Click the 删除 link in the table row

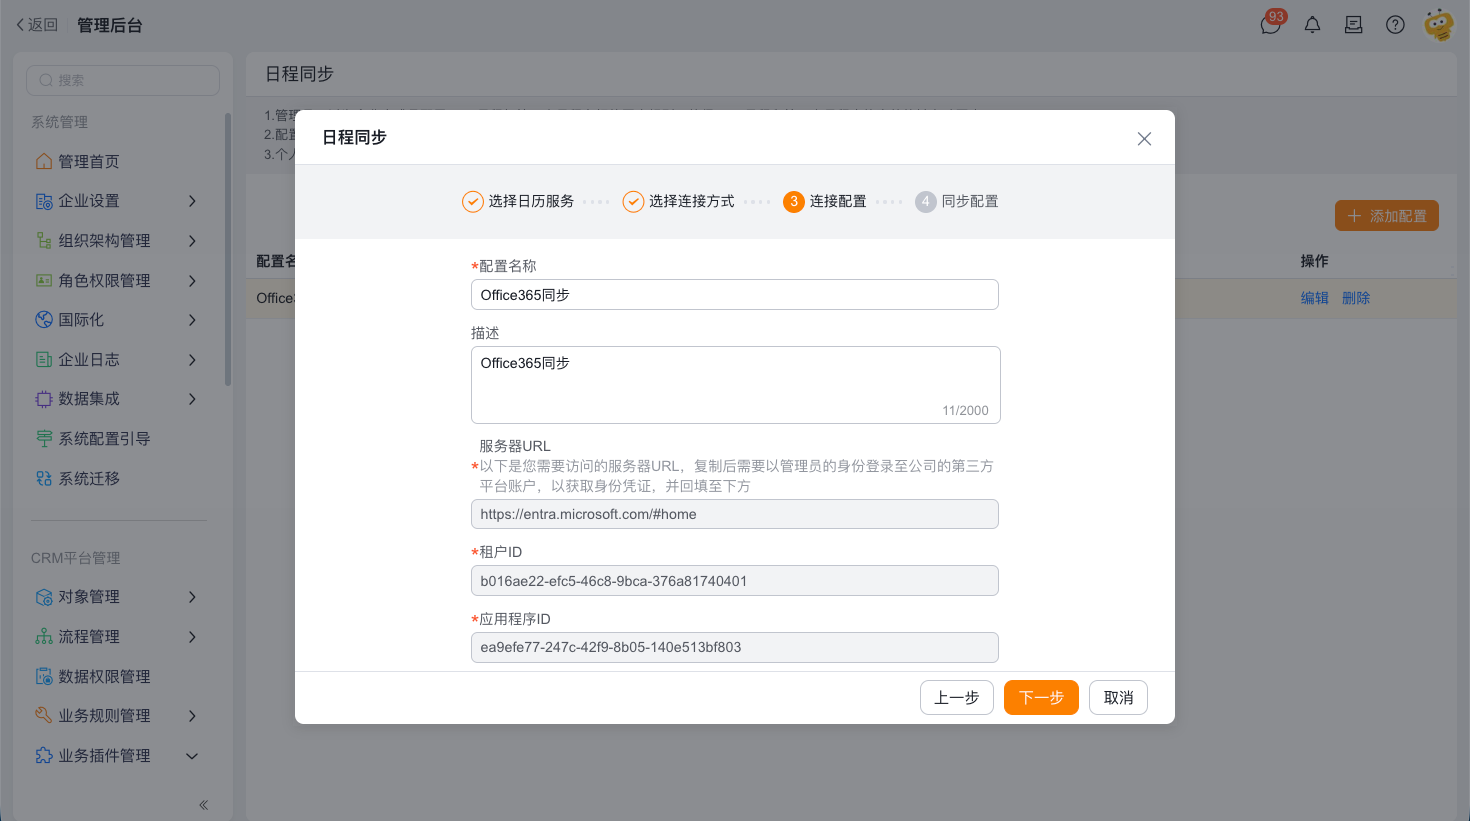click(x=1356, y=298)
